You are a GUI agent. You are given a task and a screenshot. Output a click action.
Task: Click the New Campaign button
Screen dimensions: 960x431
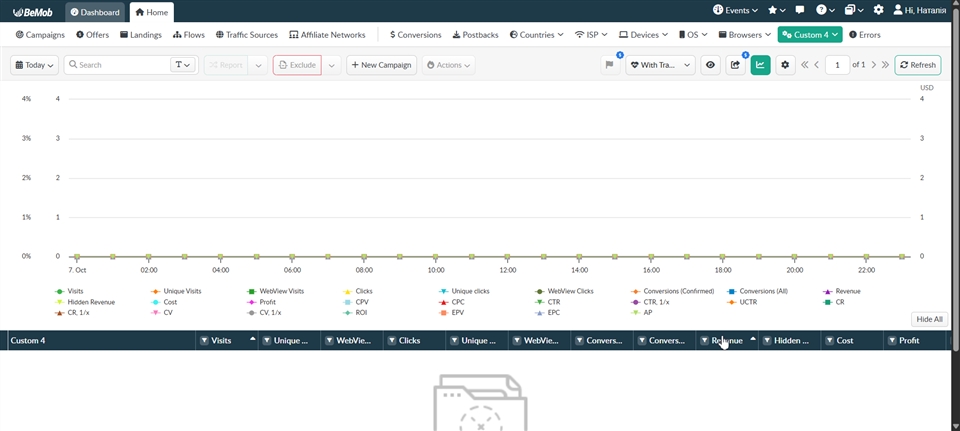(381, 65)
